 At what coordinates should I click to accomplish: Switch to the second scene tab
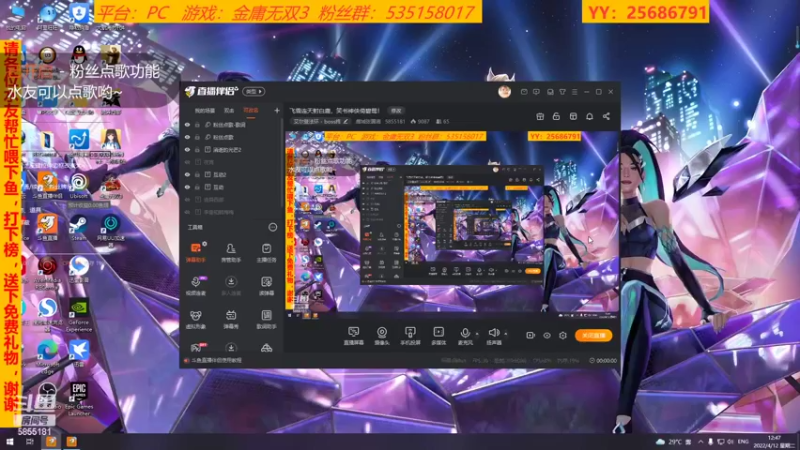[x=229, y=110]
